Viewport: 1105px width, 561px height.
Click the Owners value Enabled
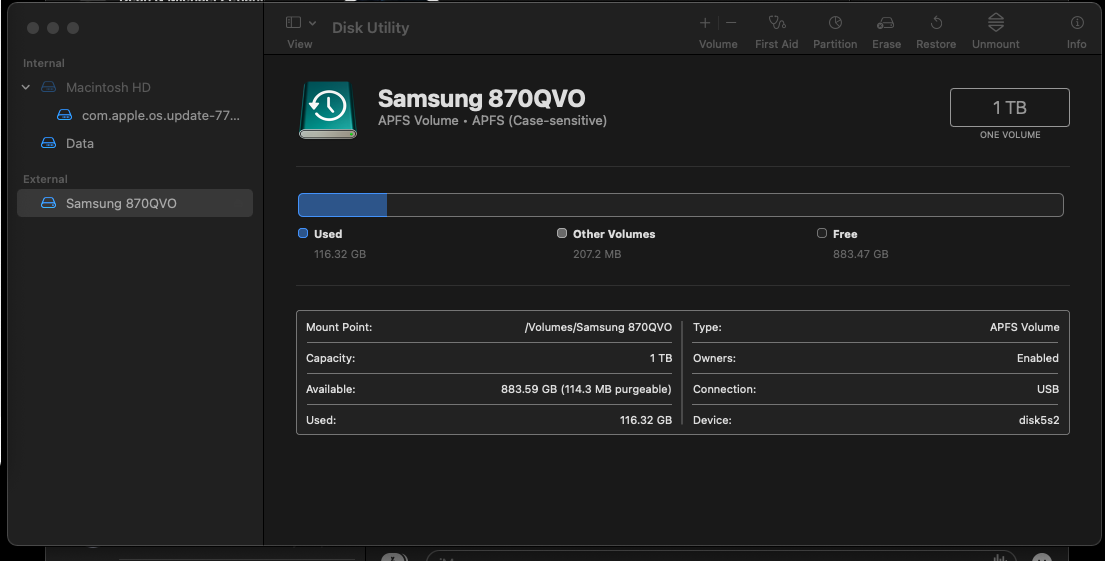(x=1038, y=358)
